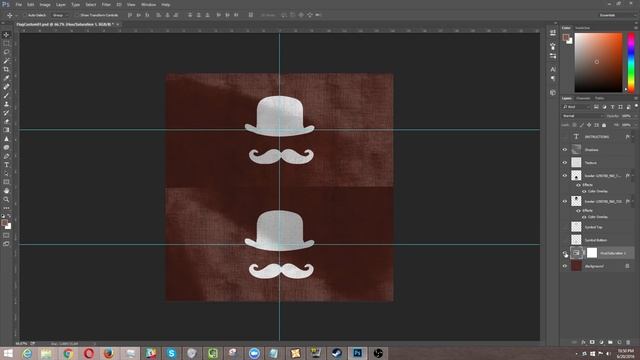640x360 pixels.
Task: Select the Healing Brush tool
Action: pyautogui.click(x=6, y=87)
